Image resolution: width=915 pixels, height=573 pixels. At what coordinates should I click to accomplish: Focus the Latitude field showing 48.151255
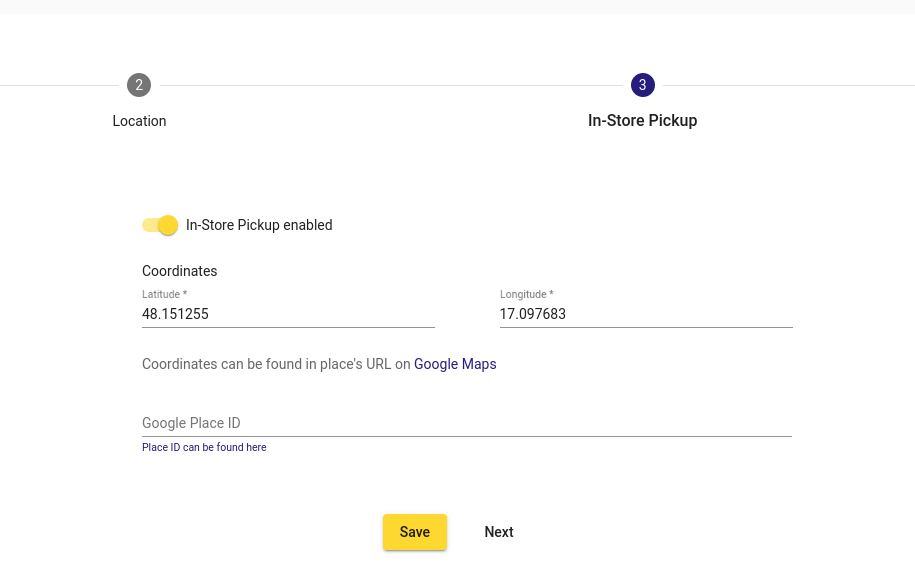coord(288,314)
